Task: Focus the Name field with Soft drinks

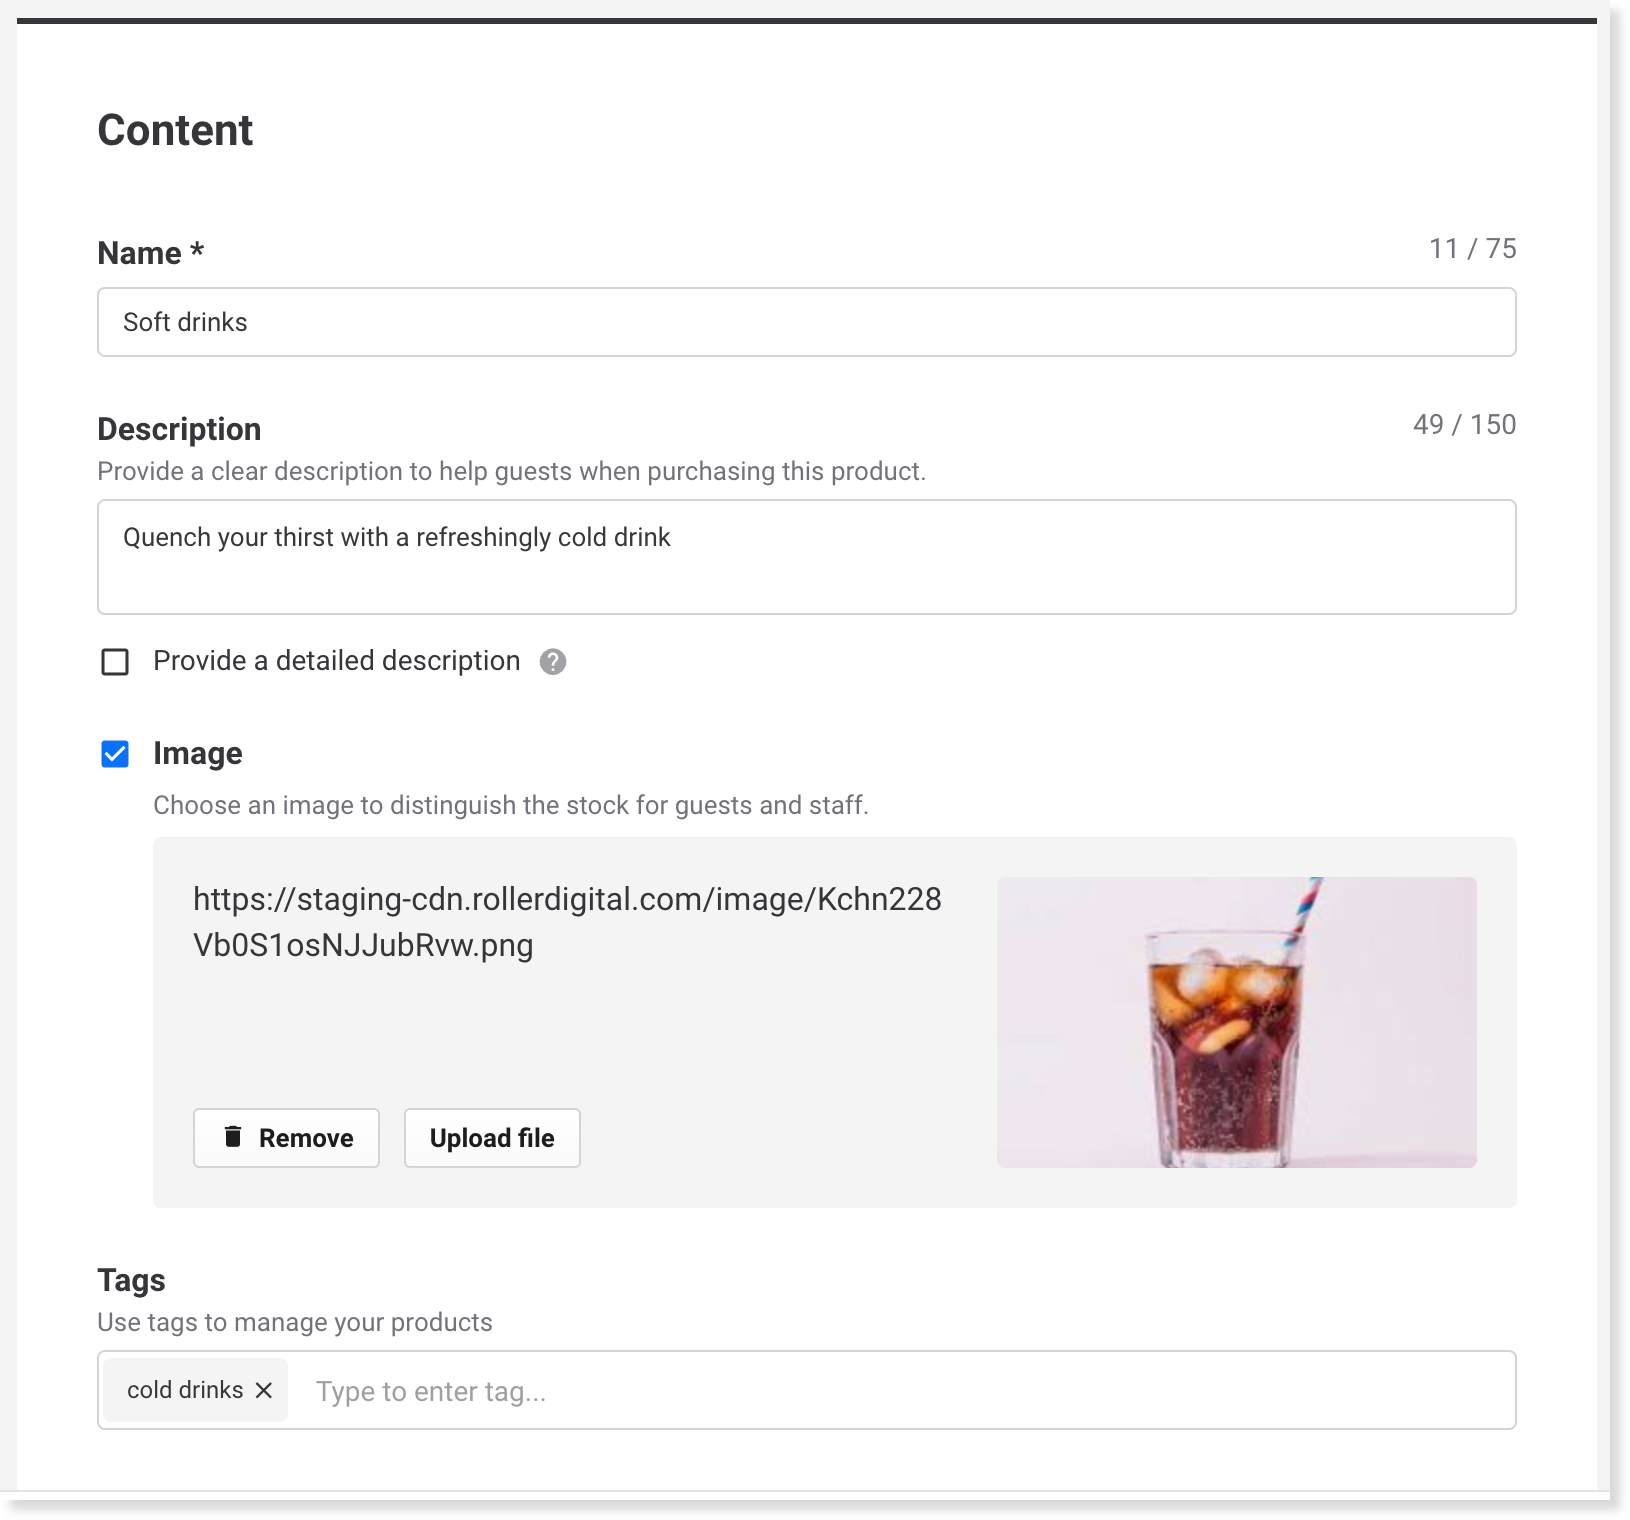Action: pos(807,322)
